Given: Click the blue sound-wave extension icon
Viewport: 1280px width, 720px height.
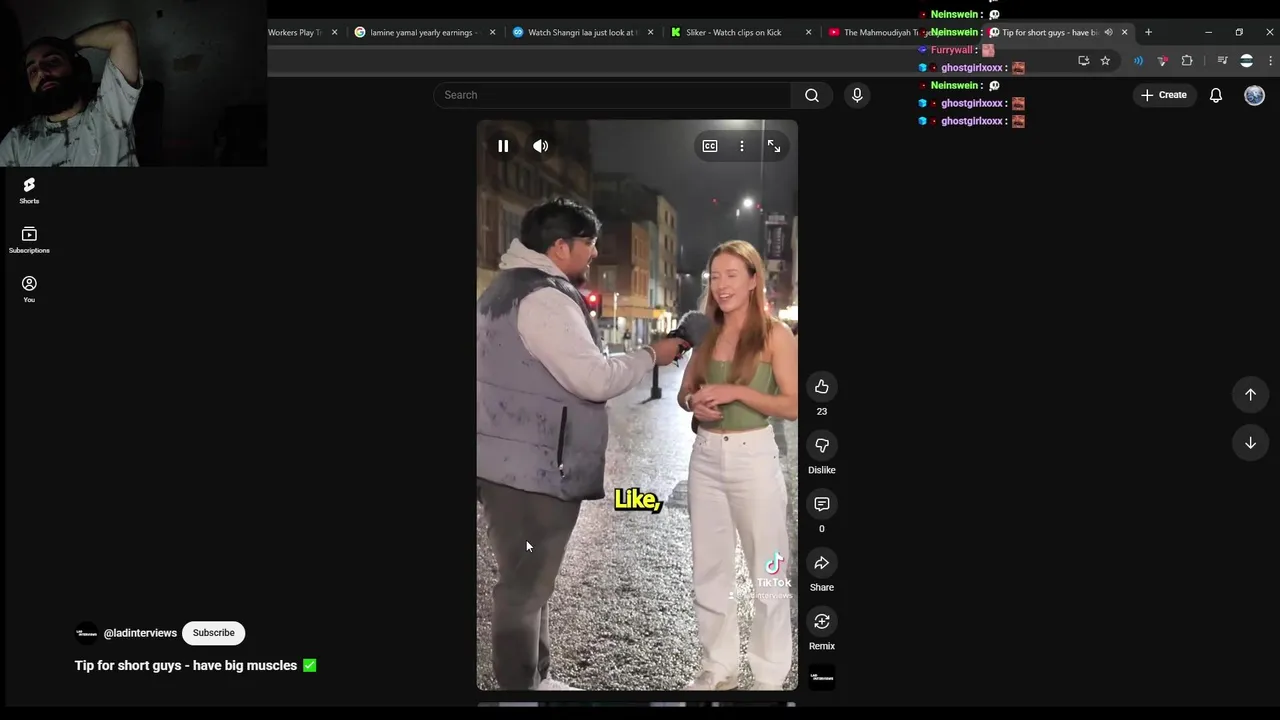Looking at the screenshot, I should [x=1138, y=61].
